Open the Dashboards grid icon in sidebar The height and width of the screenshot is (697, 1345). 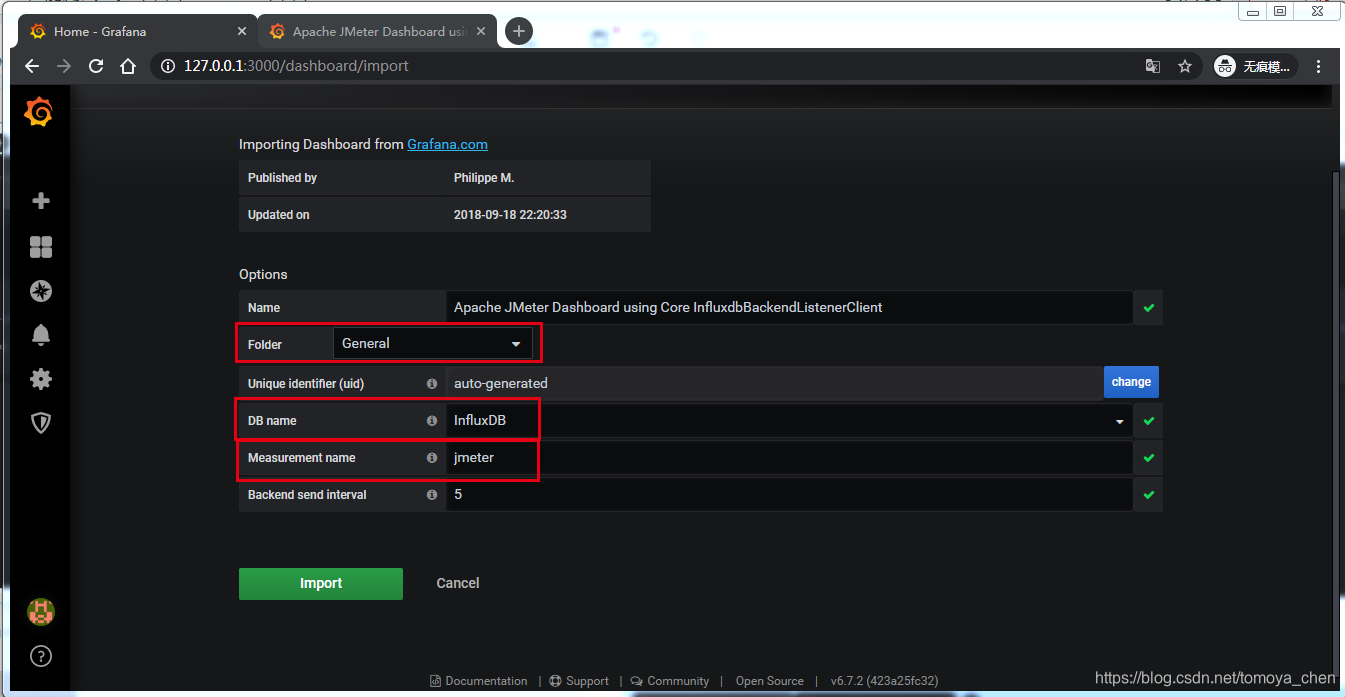point(41,247)
